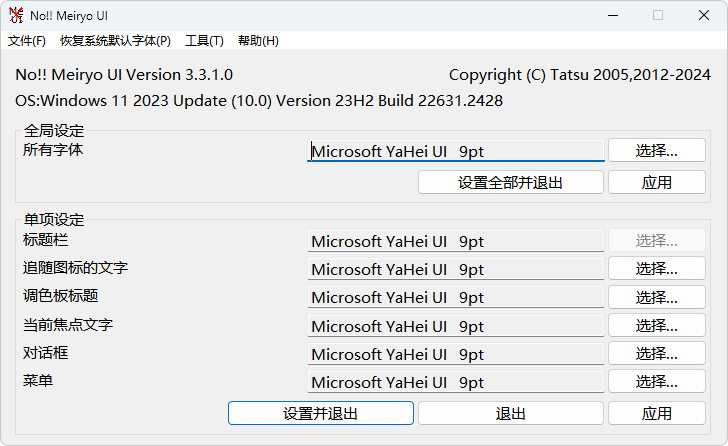This screenshot has width=728, height=446.
Task: Choose font for 追随图标的文字
Action: (656, 269)
